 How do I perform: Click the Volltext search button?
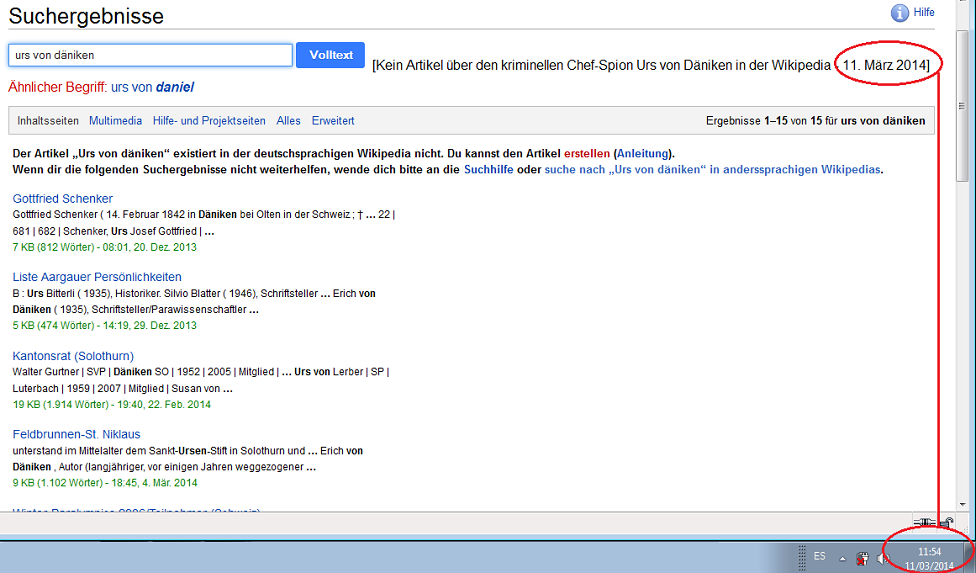(x=331, y=55)
